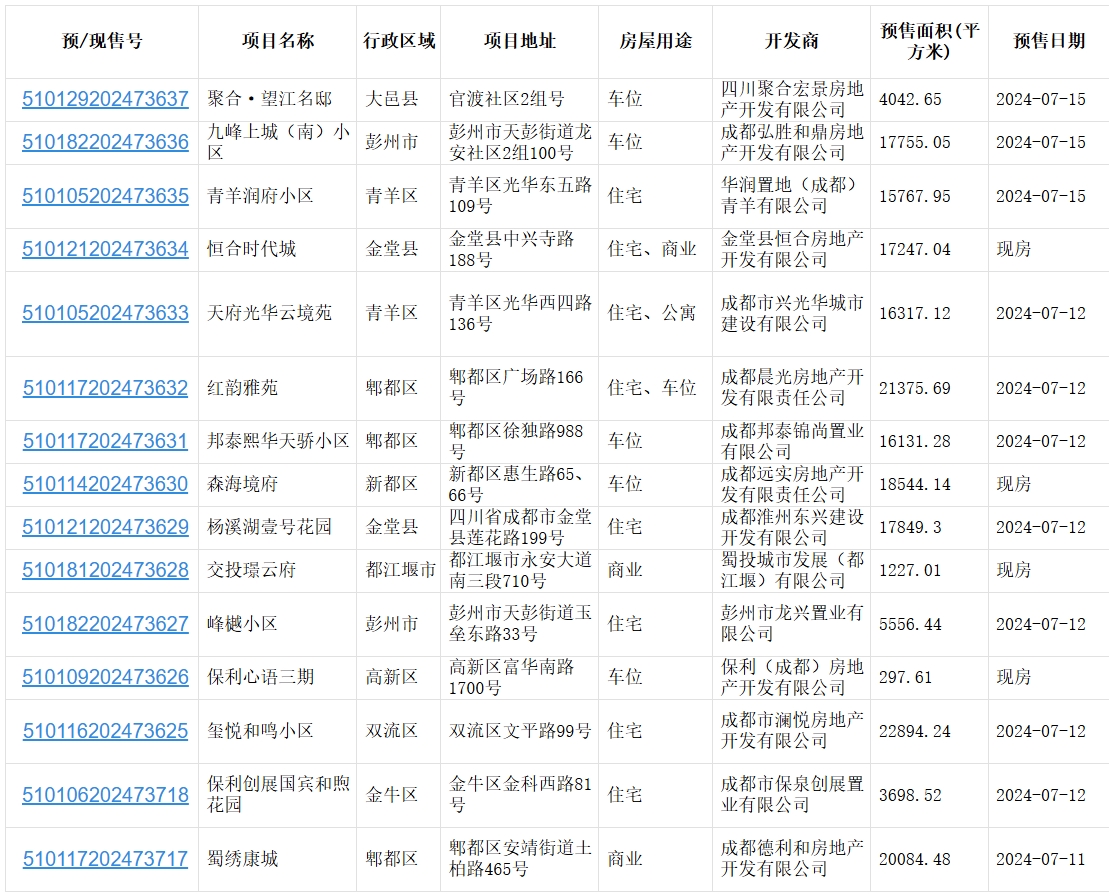Click usage cell 住宅、公寓

click(x=651, y=313)
